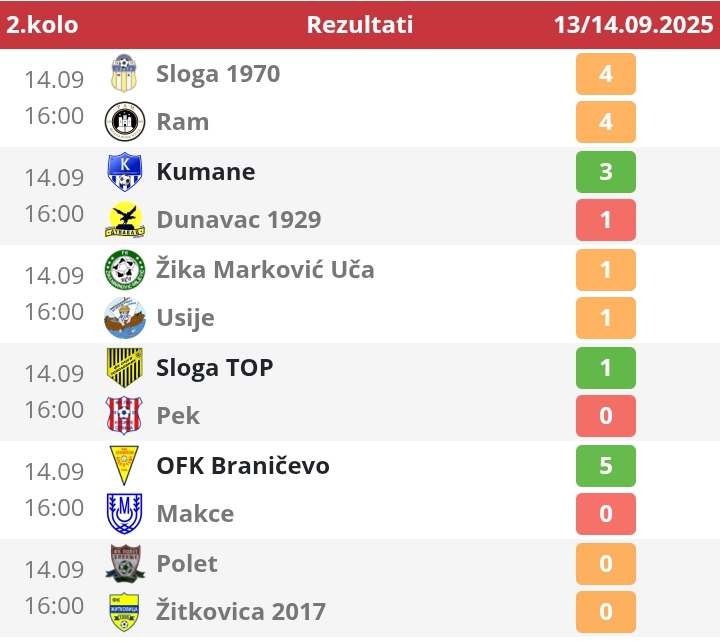Select the Pek red-white striped crest
The height and width of the screenshot is (642, 720).
pyautogui.click(x=124, y=416)
